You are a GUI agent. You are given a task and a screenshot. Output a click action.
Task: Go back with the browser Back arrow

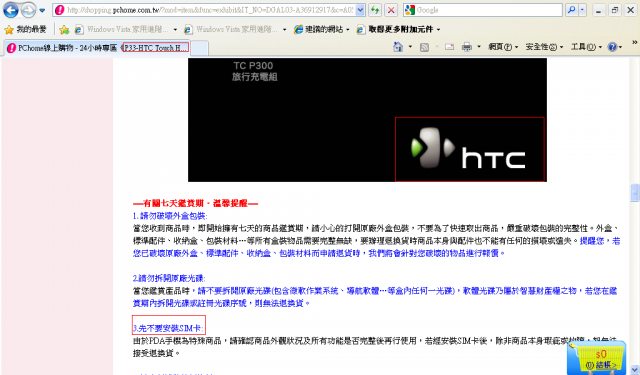pos(11,10)
